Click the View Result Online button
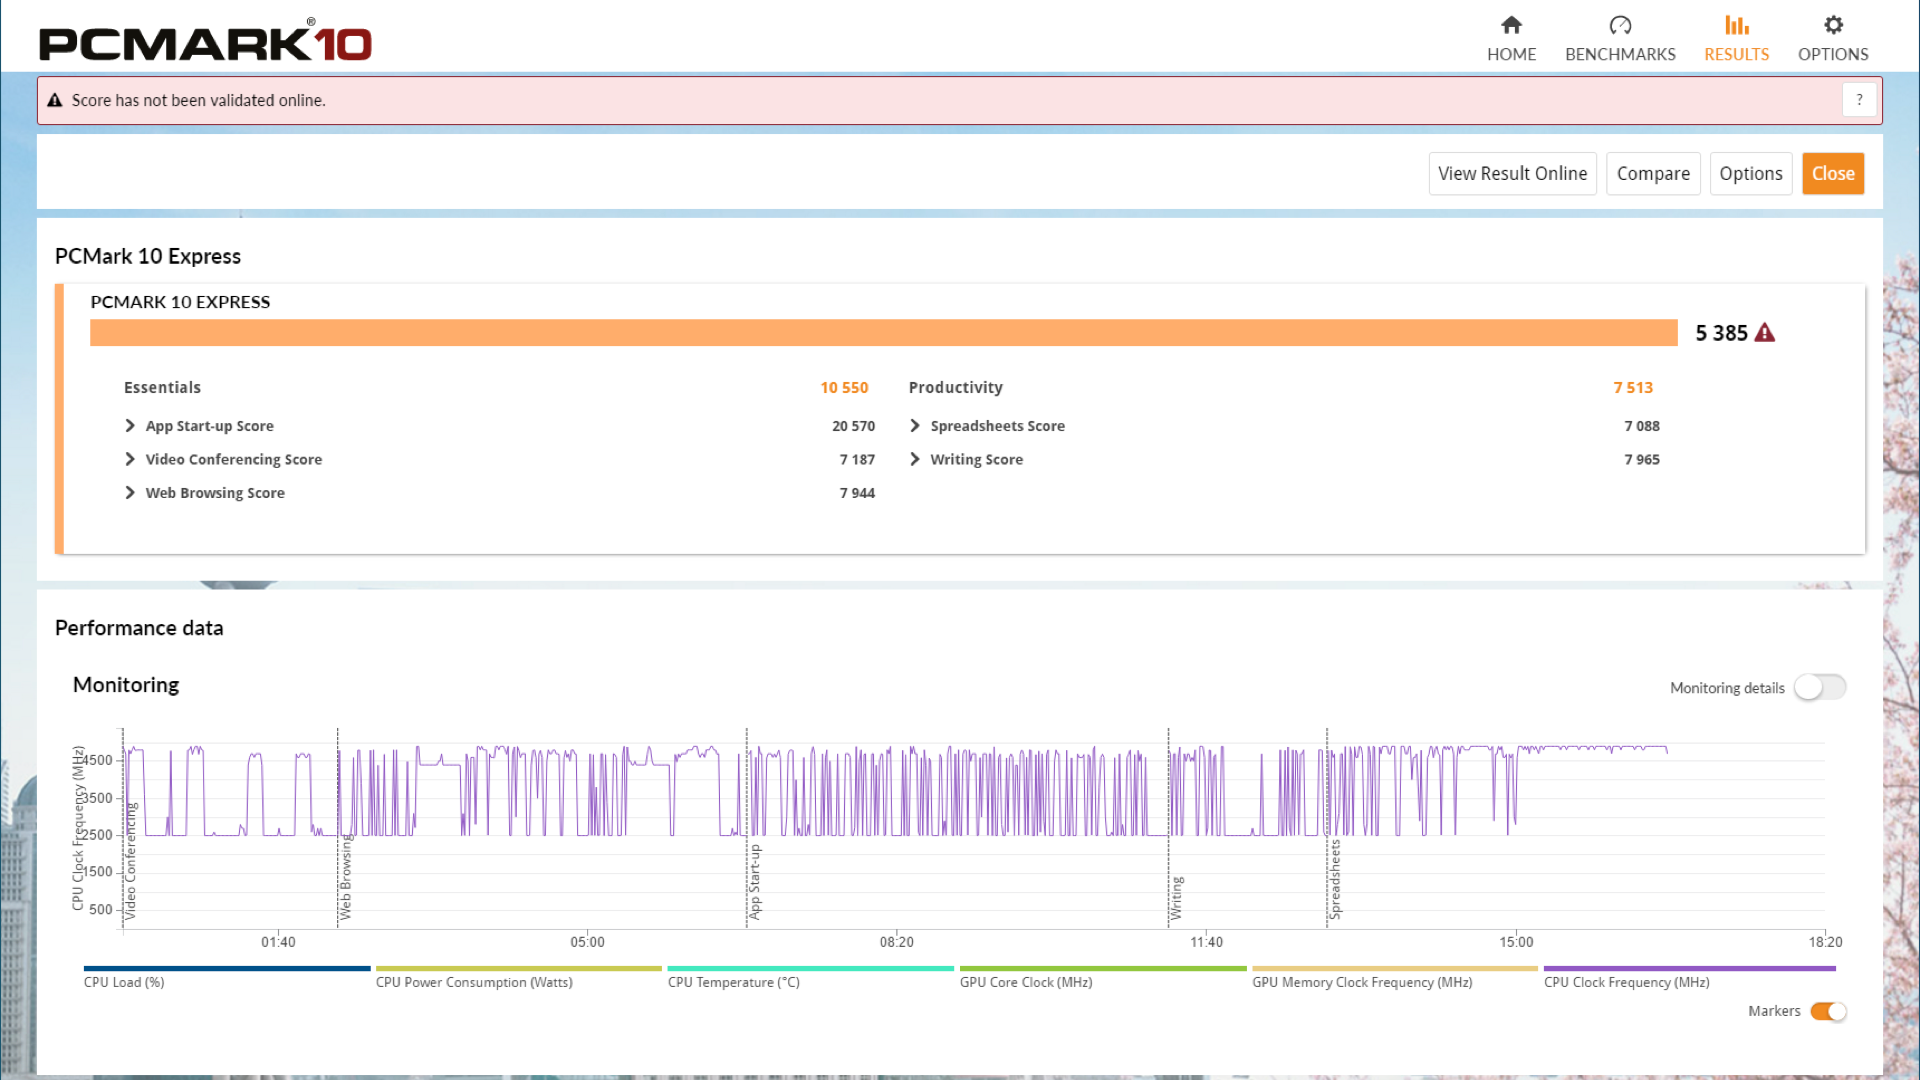 [x=1513, y=173]
